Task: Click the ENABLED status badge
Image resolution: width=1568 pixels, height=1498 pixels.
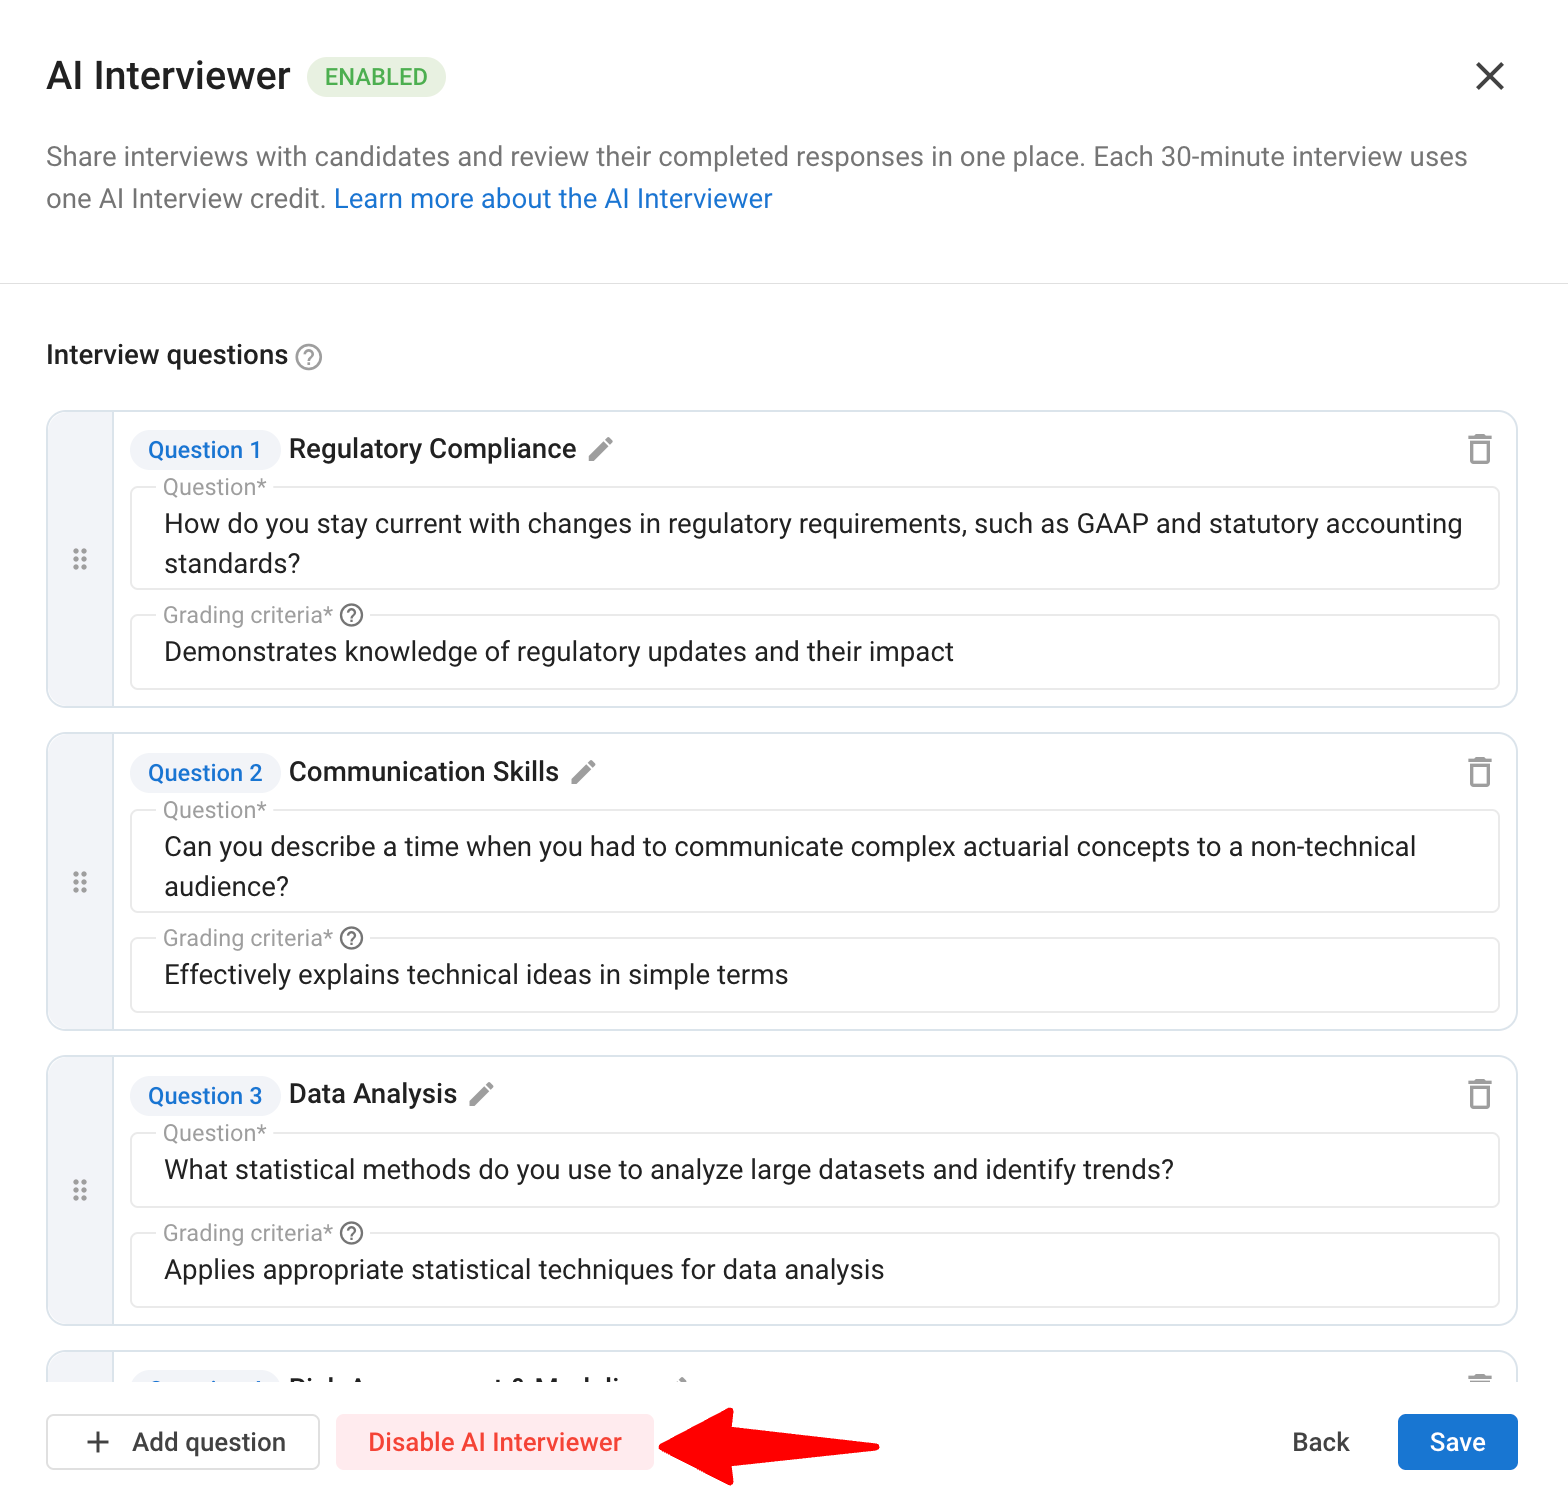Action: coord(376,77)
